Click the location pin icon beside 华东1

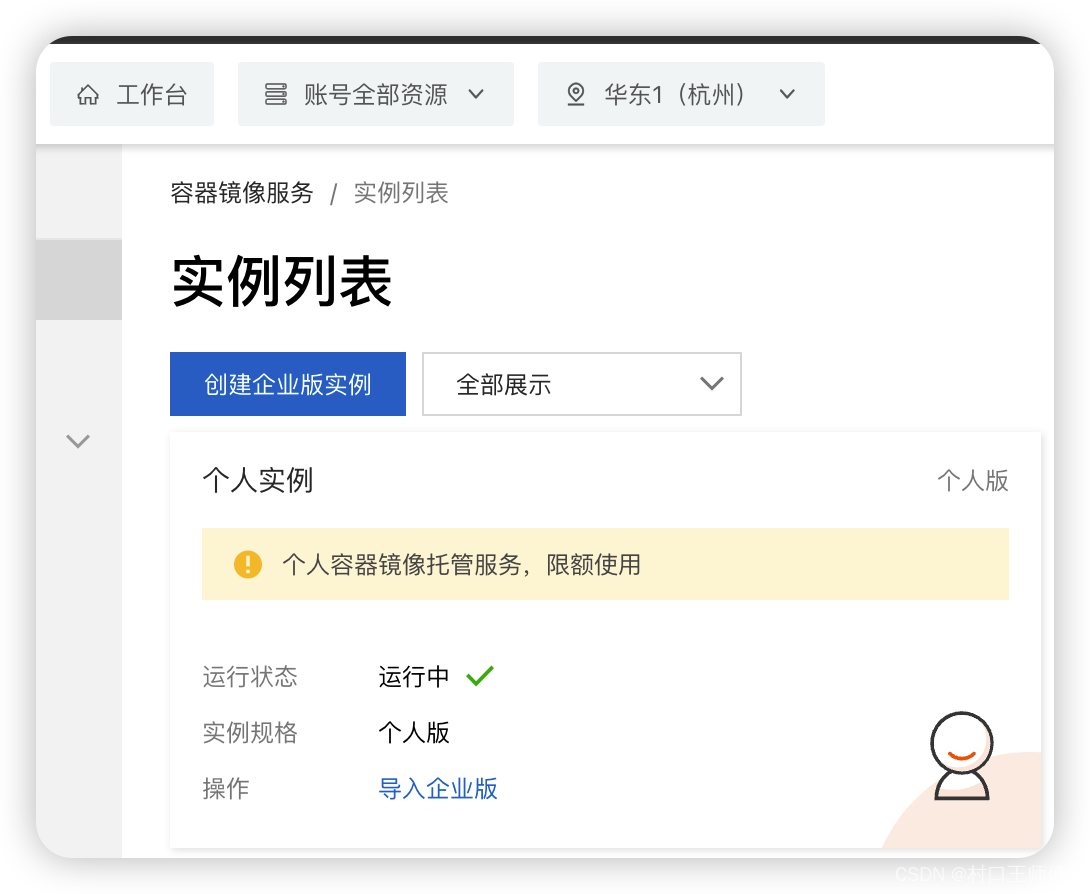tap(576, 94)
